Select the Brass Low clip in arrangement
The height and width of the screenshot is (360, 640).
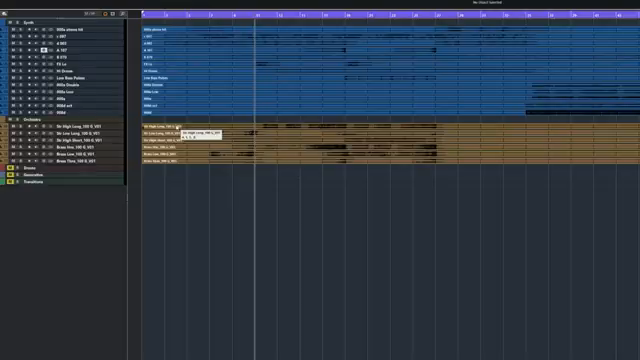(x=391, y=154)
